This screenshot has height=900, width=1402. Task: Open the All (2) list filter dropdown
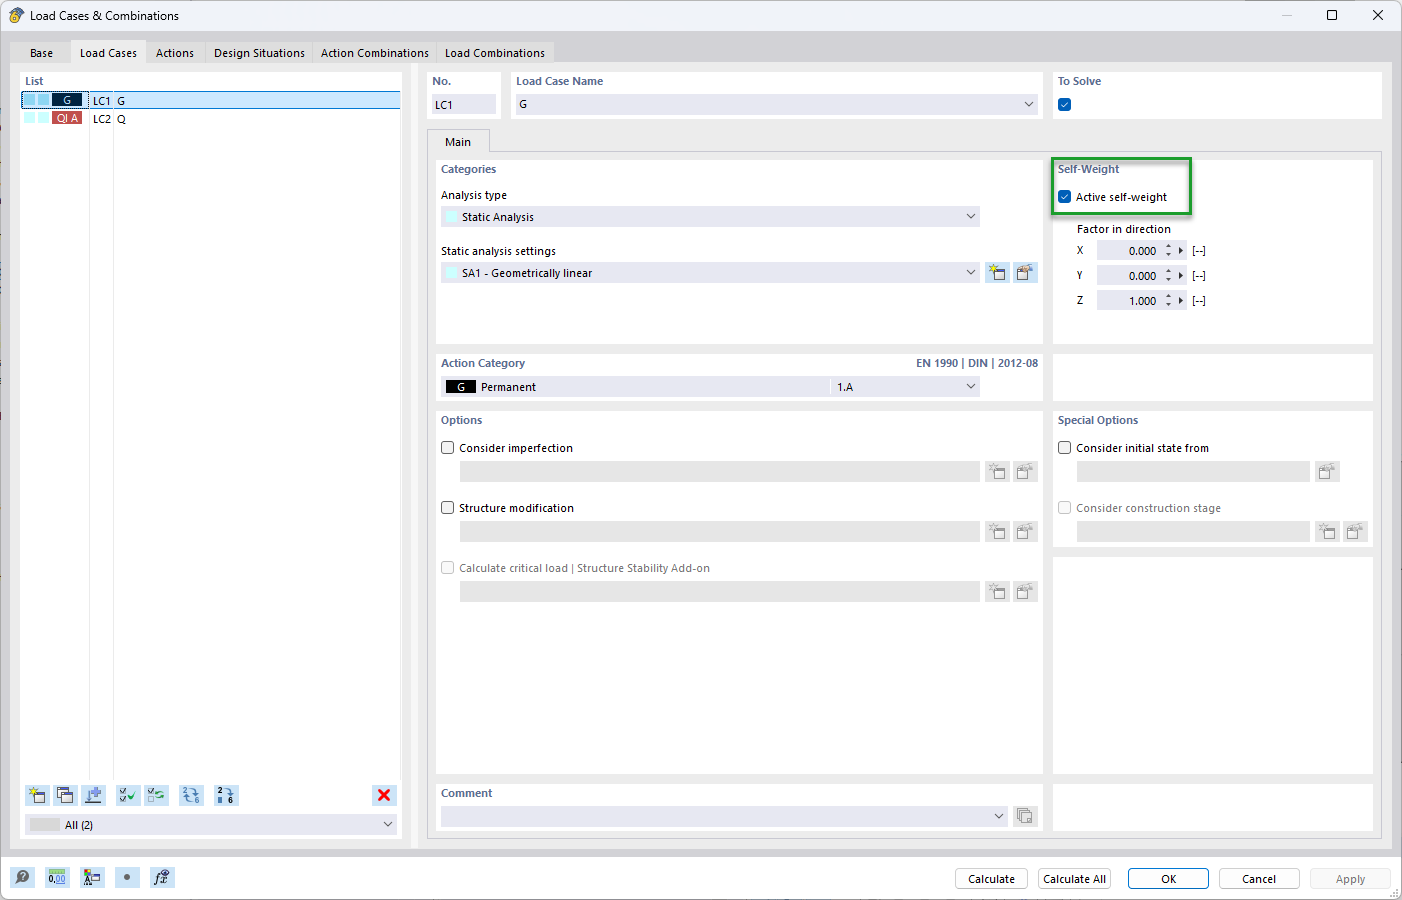(388, 824)
